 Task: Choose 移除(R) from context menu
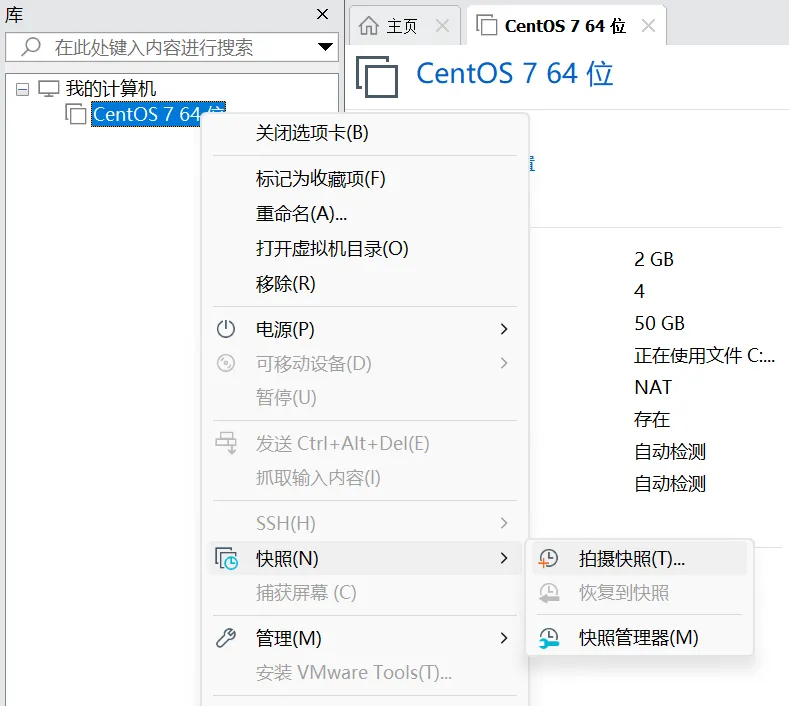point(365,284)
